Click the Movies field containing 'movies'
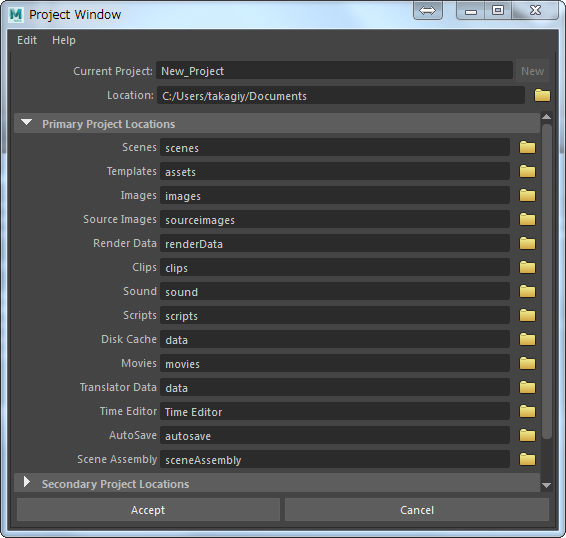 coord(335,364)
